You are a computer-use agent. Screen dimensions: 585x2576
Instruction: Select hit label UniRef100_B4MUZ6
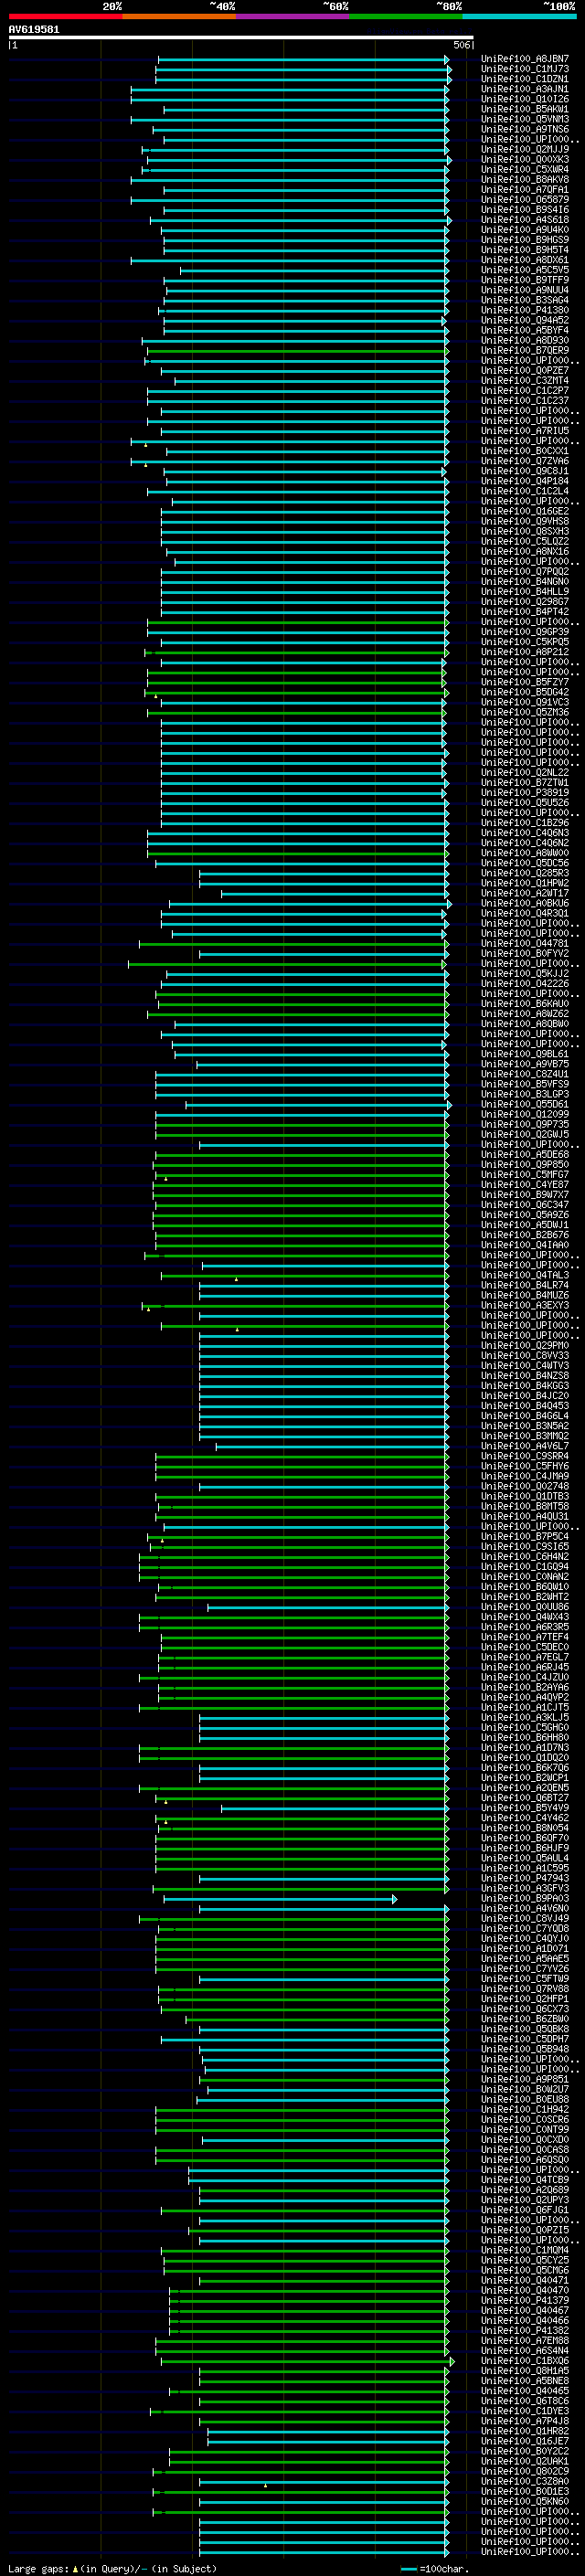tap(525, 1295)
